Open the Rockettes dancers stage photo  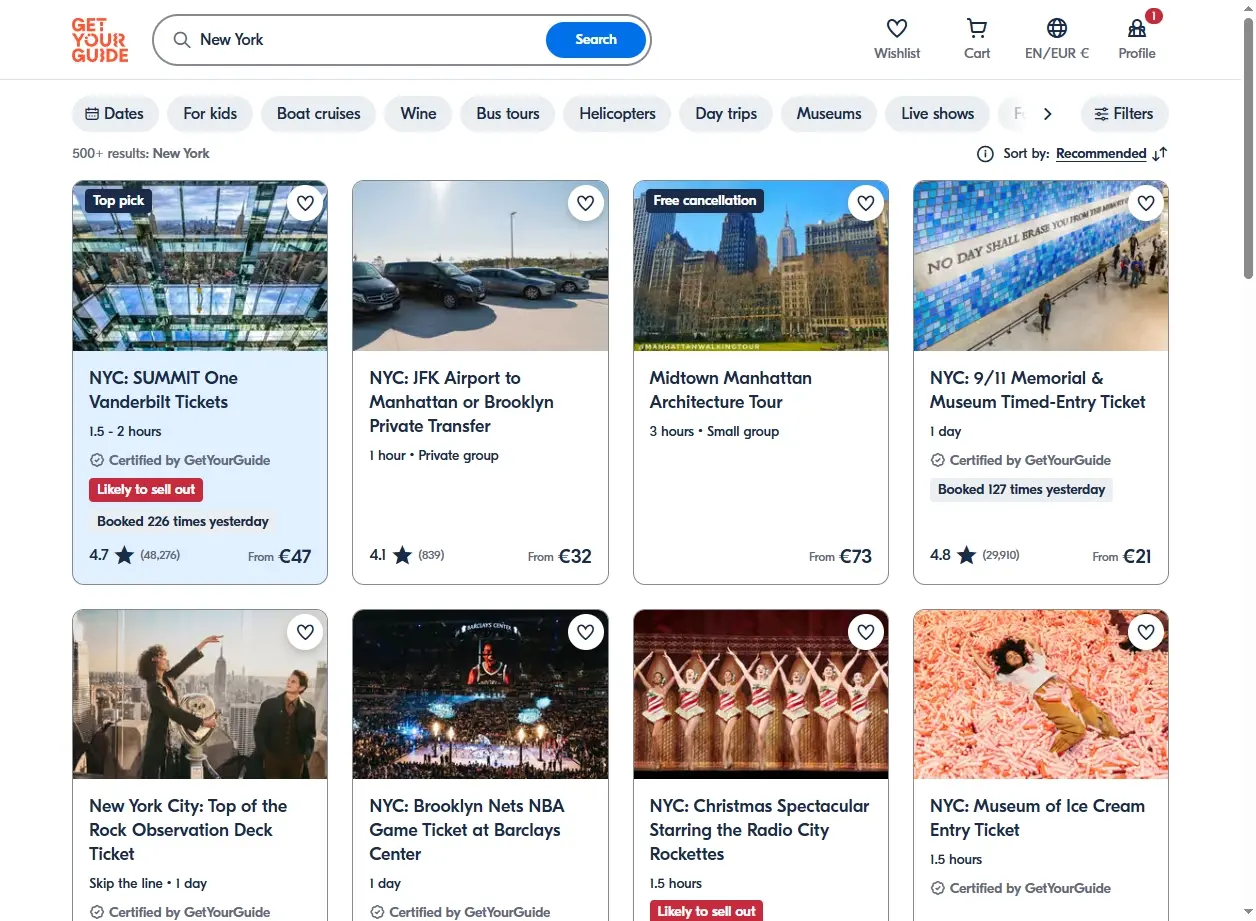tap(761, 694)
